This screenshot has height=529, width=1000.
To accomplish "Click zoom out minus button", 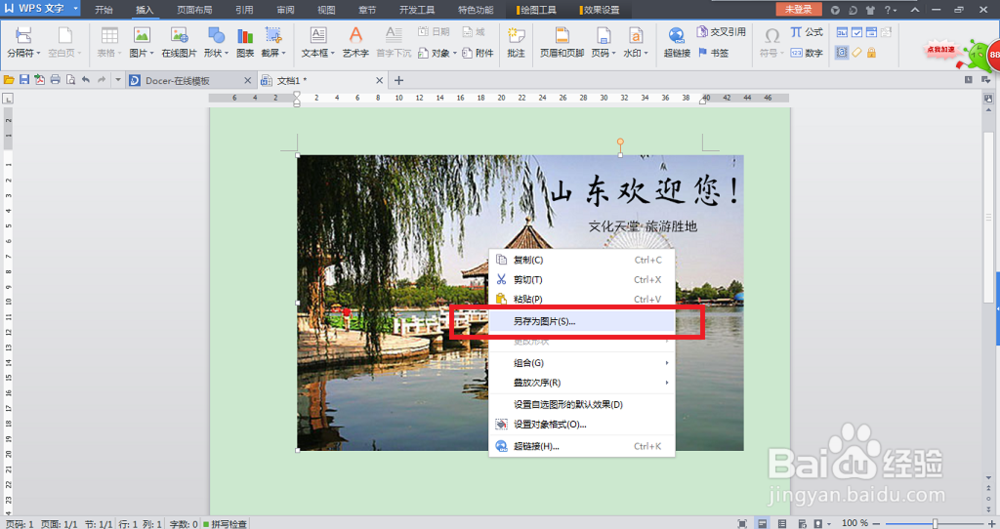I will pyautogui.click(x=876, y=523).
